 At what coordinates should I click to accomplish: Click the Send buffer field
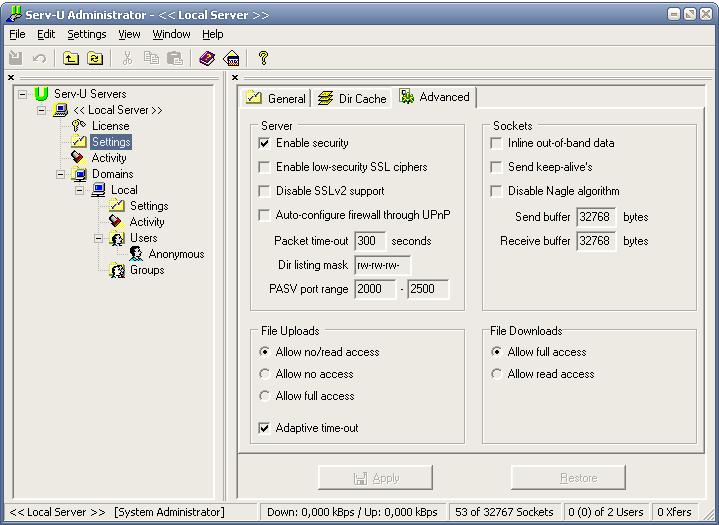596,217
